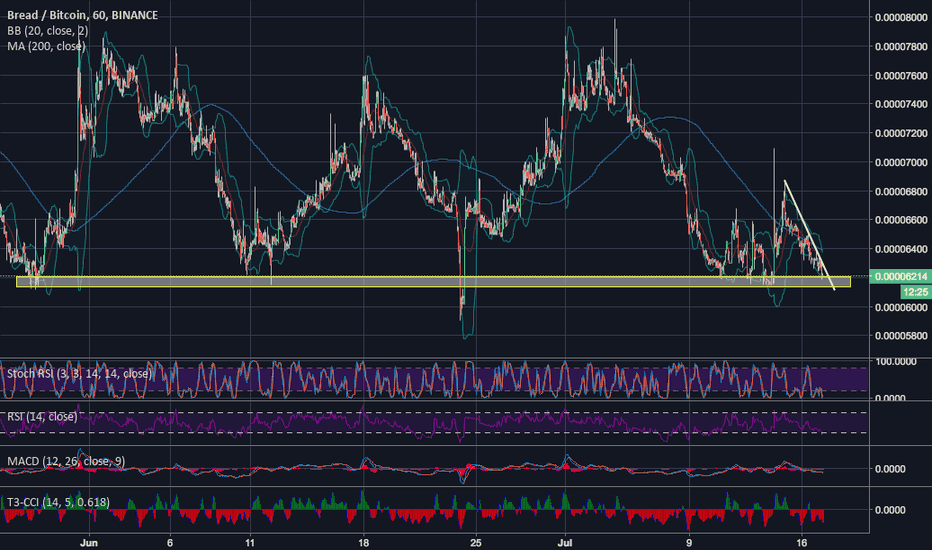Click the 11 date on the time axis
Screen dimensions: 932x550
pyautogui.click(x=250, y=543)
